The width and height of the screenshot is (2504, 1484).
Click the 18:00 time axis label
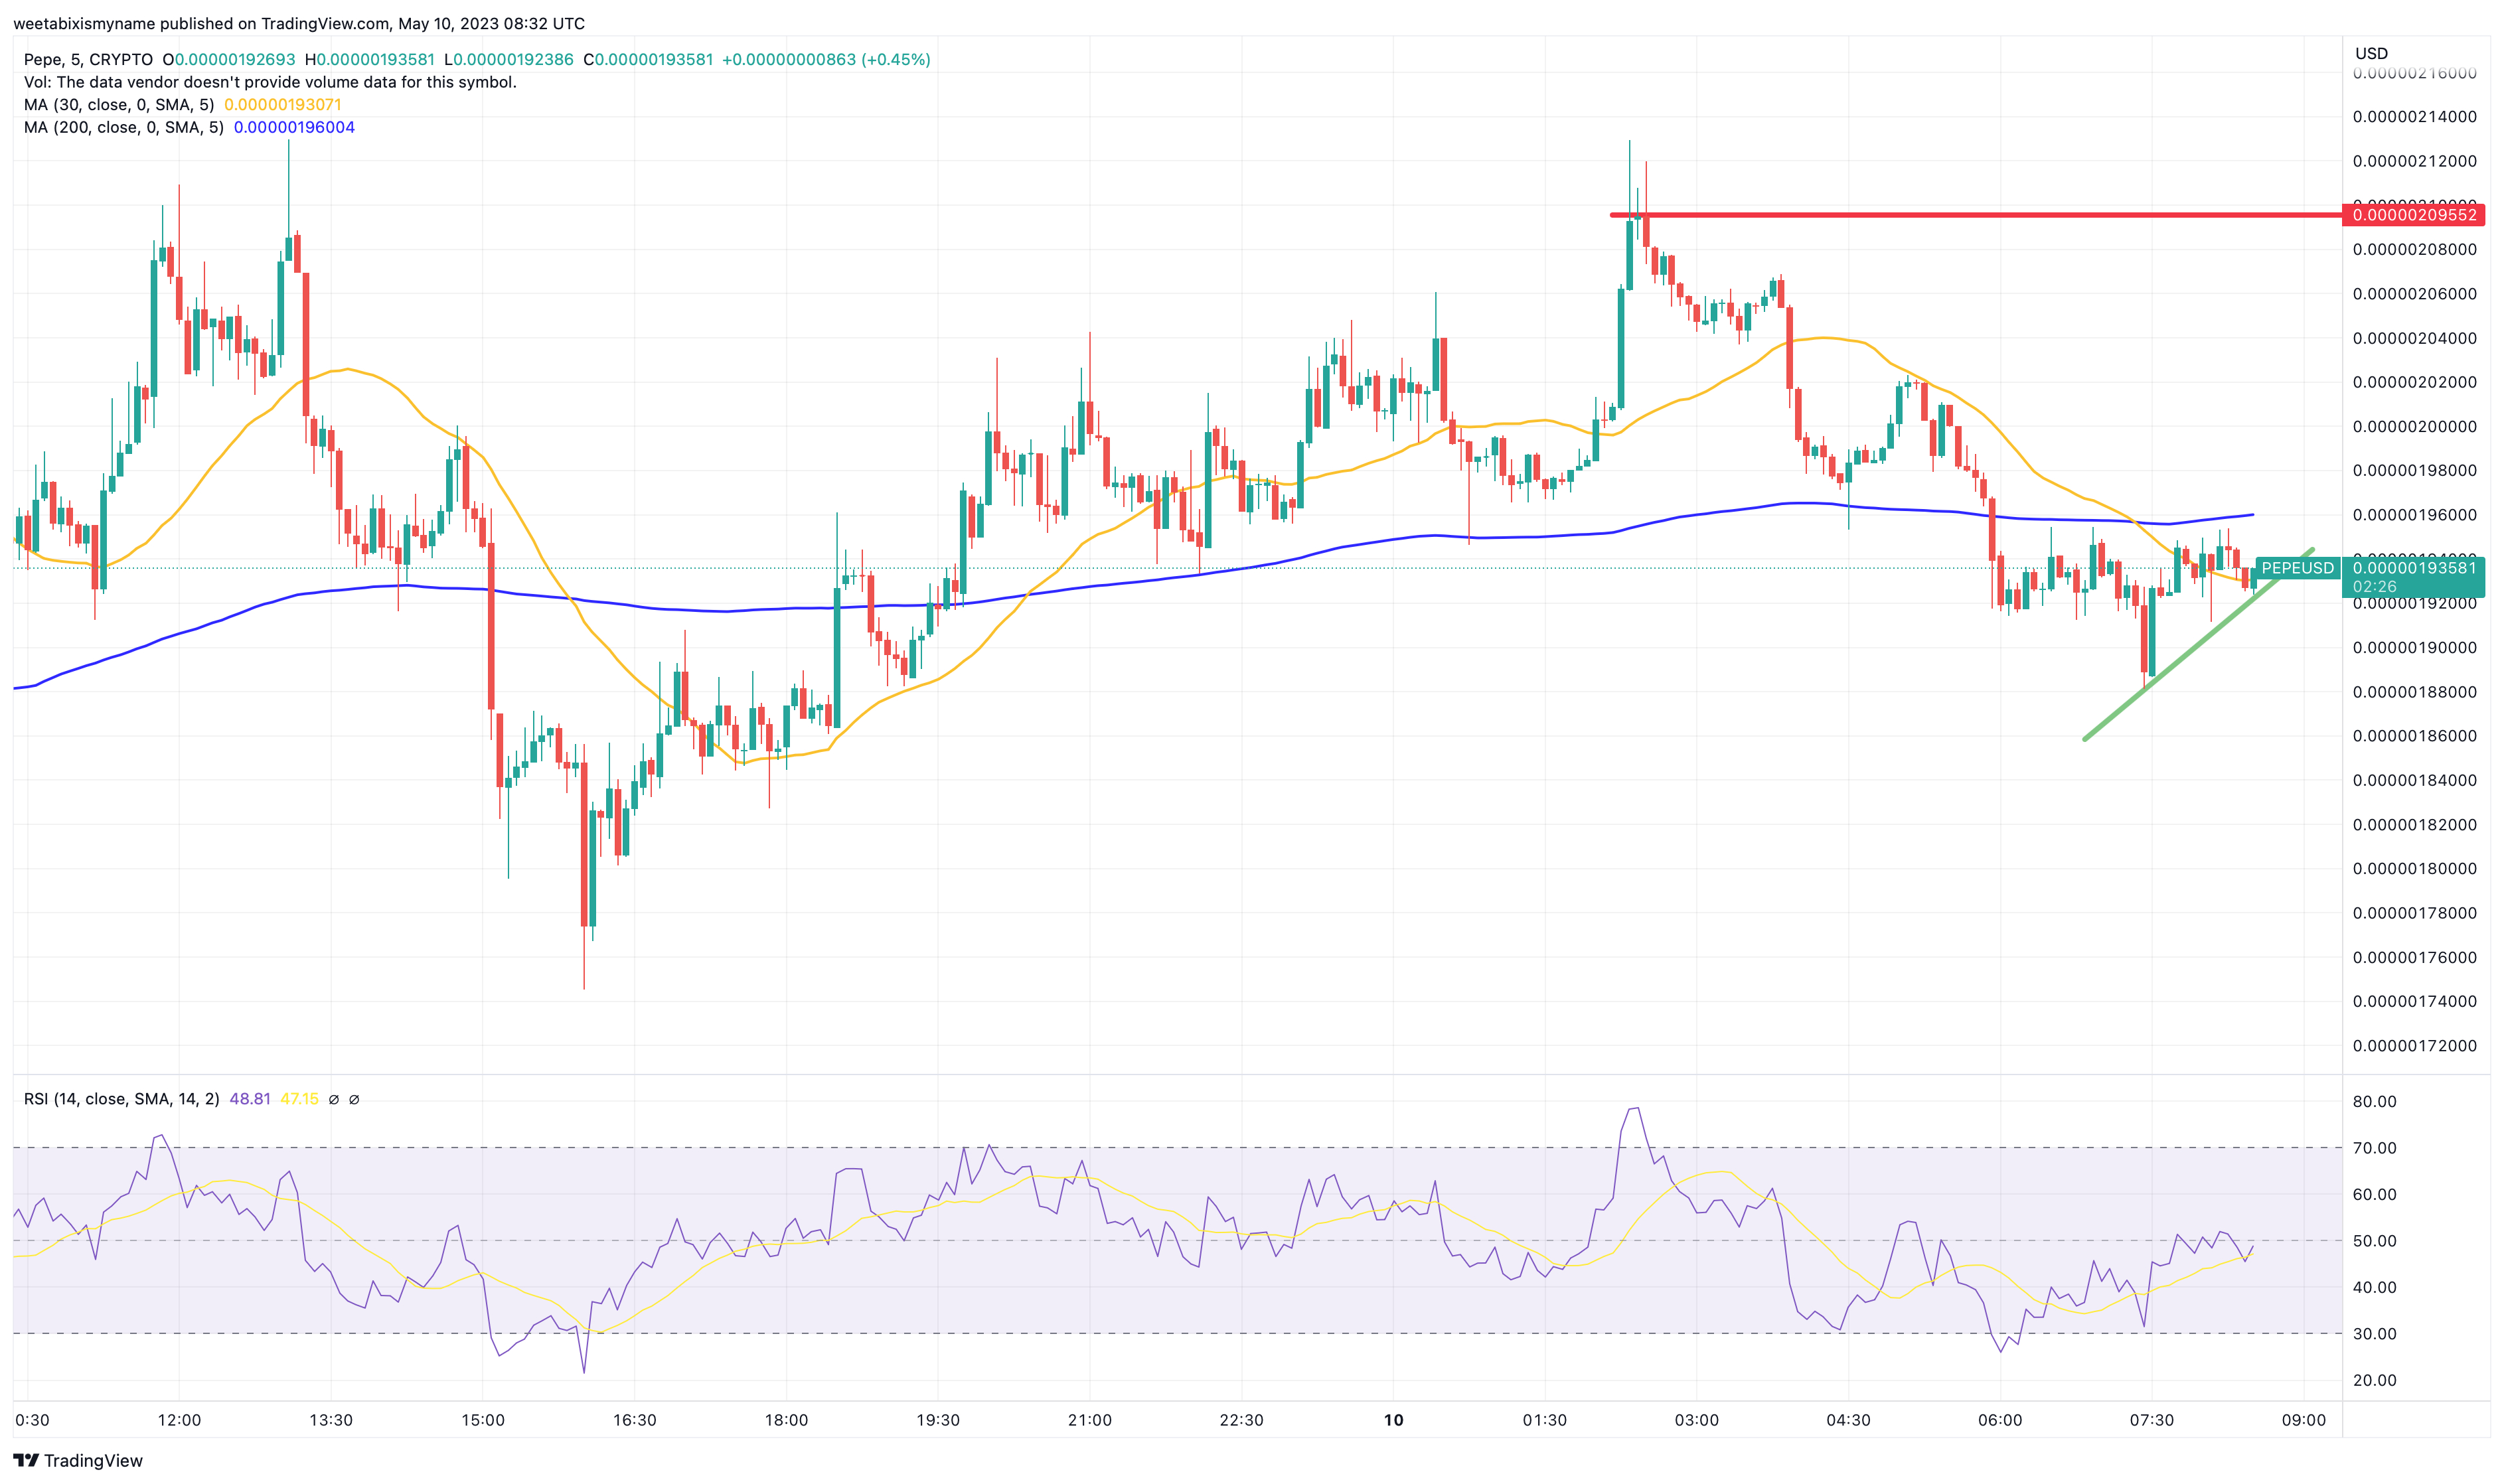[786, 1420]
